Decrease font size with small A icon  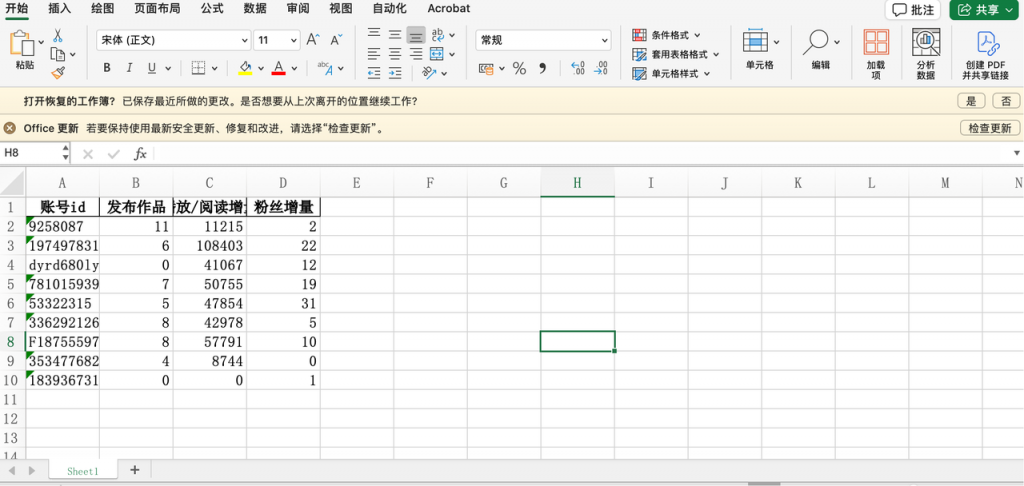(x=336, y=40)
